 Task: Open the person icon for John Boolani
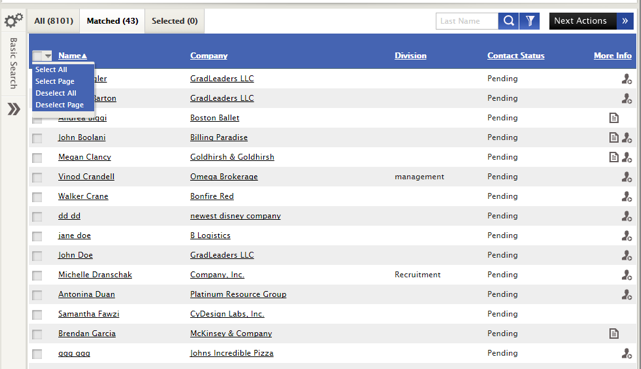click(x=627, y=138)
